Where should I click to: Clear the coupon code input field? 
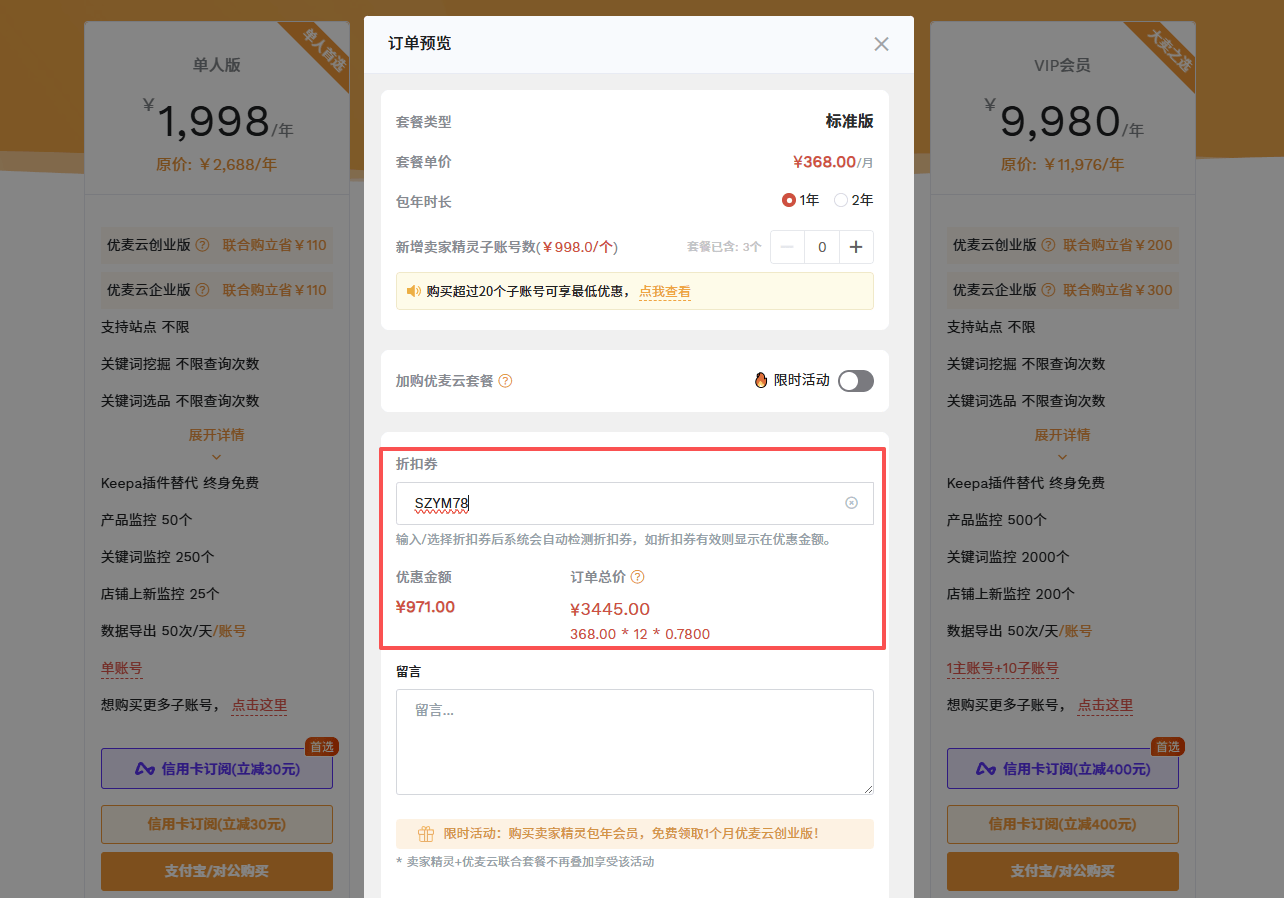point(851,503)
